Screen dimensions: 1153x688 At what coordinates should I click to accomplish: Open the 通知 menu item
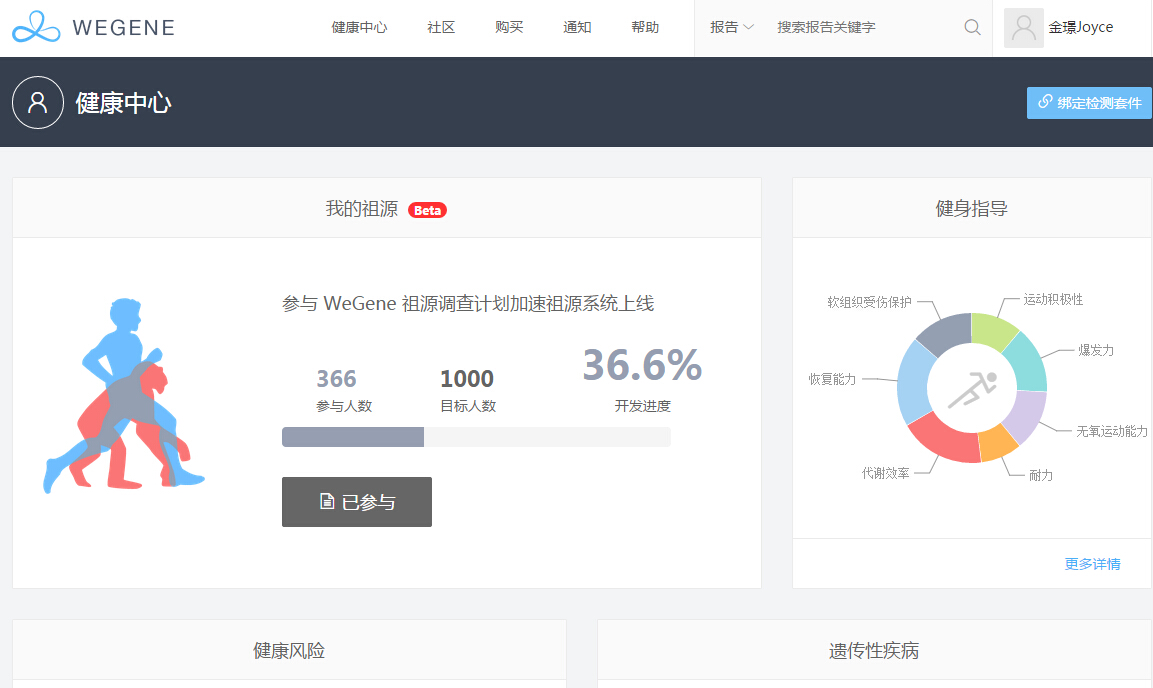click(x=577, y=27)
